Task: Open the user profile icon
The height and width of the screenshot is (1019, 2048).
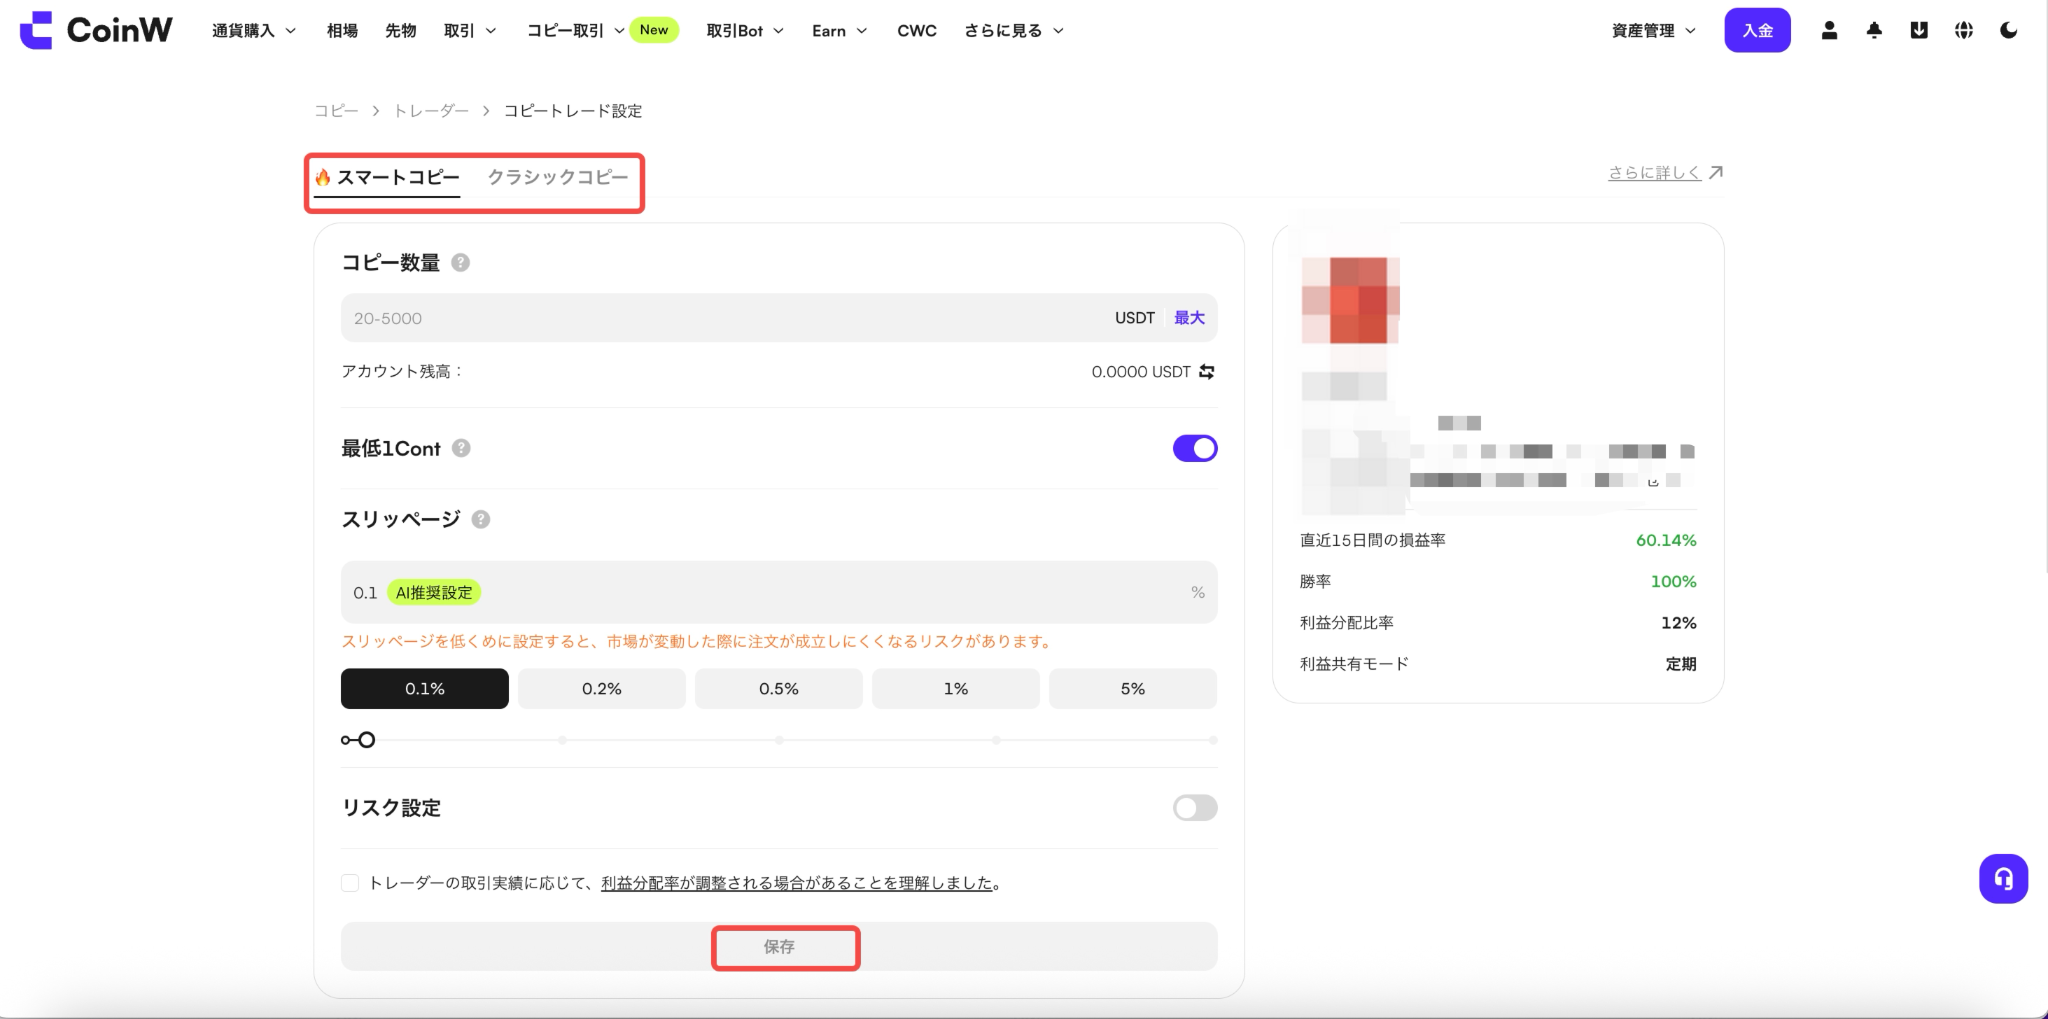Action: tap(1829, 31)
